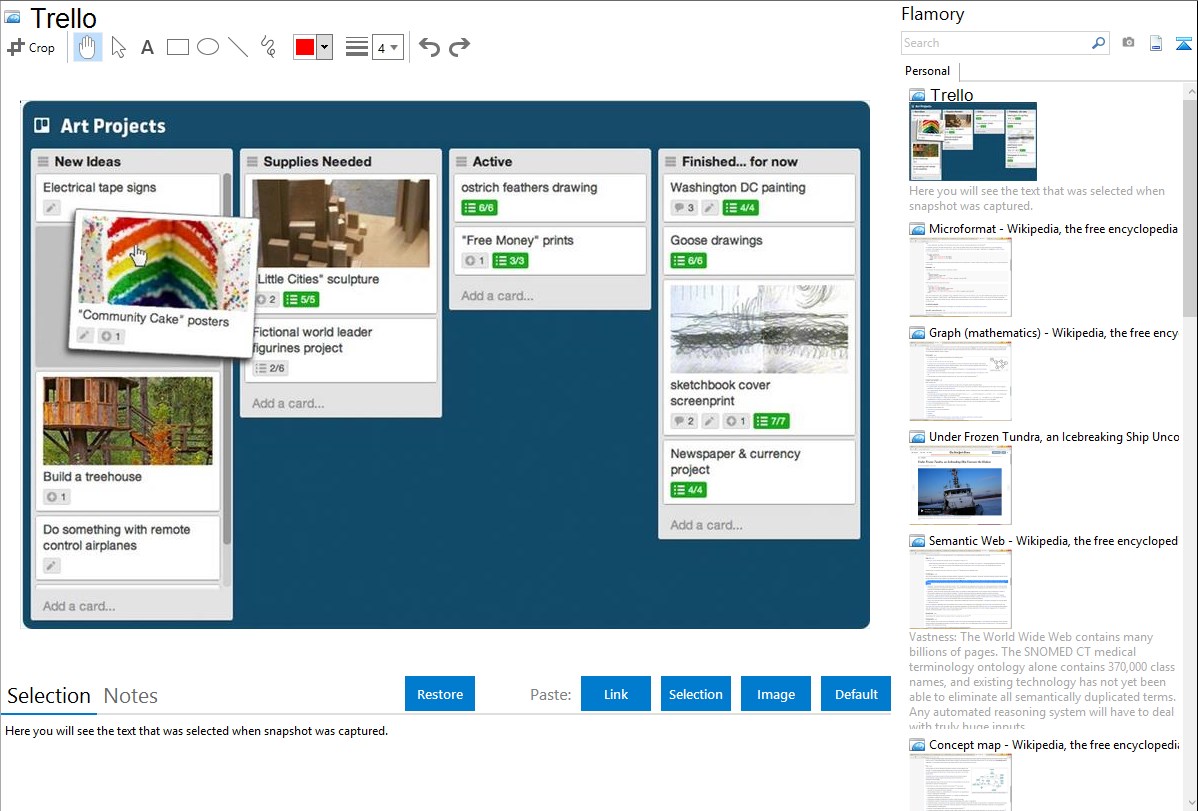The width and height of the screenshot is (1198, 811).
Task: Click Add a card in Active list
Action: [x=497, y=296]
